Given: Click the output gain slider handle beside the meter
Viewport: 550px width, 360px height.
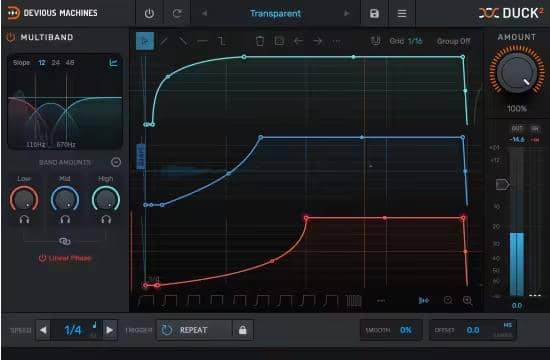Looking at the screenshot, I should [502, 184].
